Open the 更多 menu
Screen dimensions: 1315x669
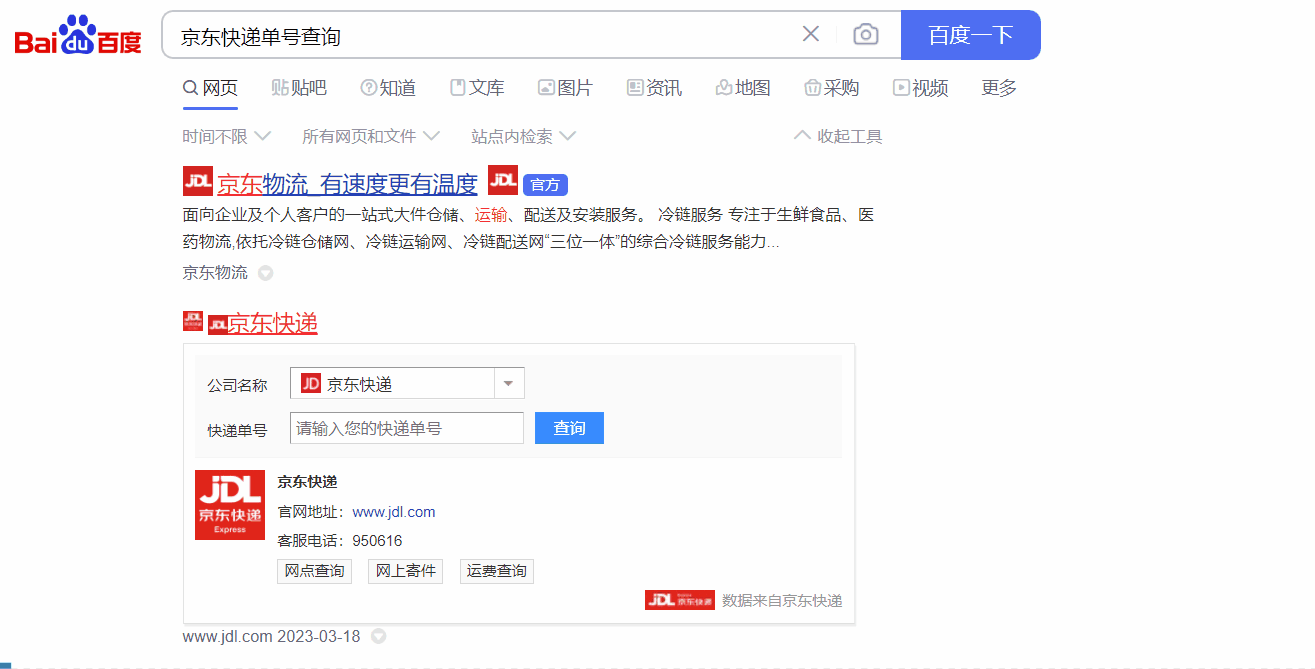(999, 88)
